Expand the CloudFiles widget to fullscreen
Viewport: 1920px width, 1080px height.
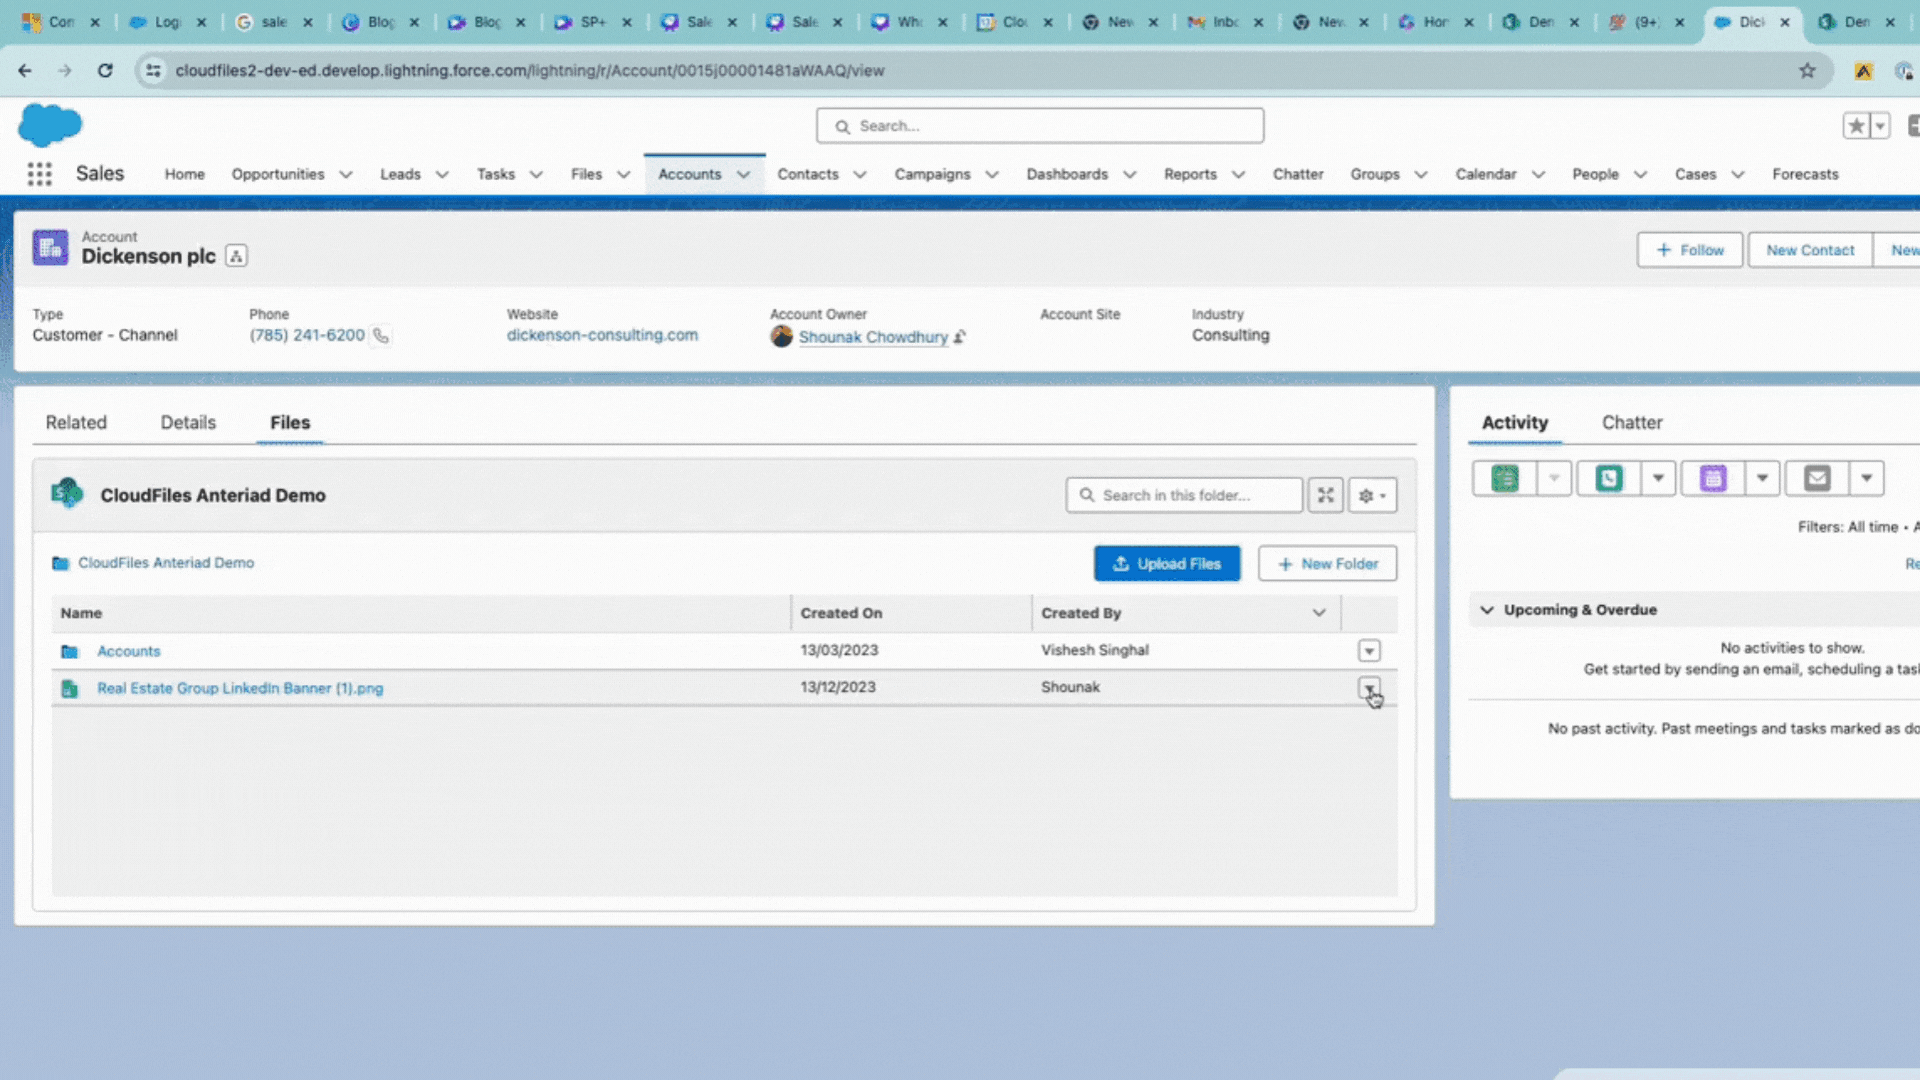(x=1325, y=495)
